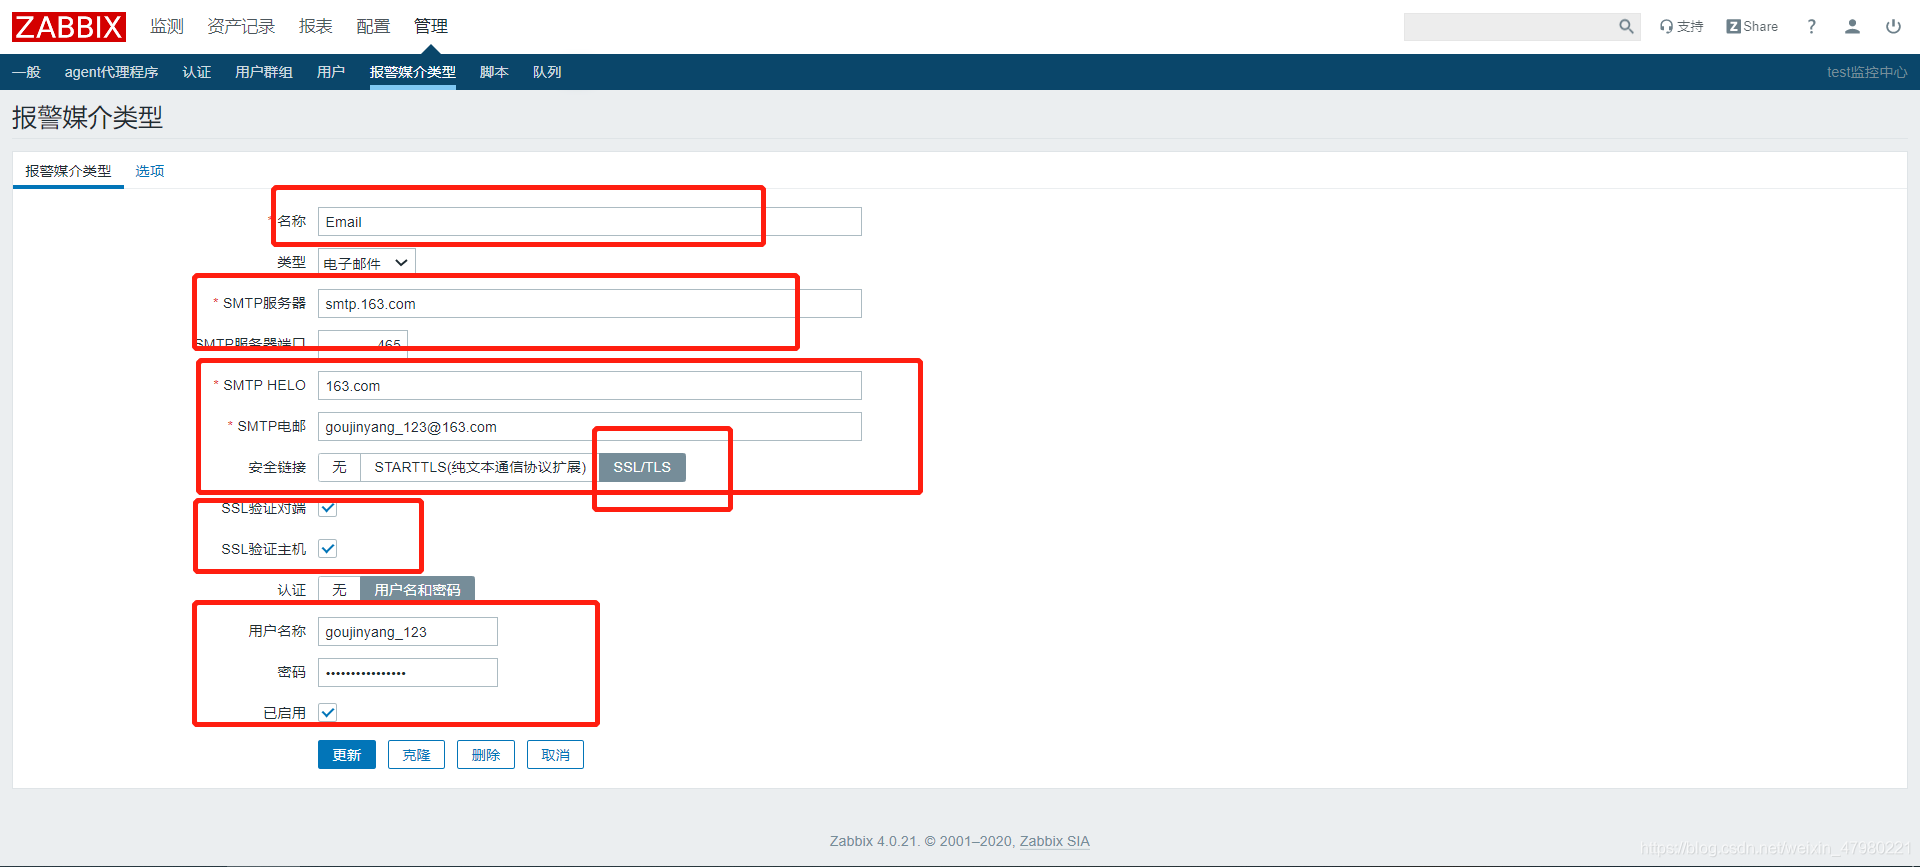1920x867 pixels.
Task: Go to 一般 submenu
Action: coord(27,72)
